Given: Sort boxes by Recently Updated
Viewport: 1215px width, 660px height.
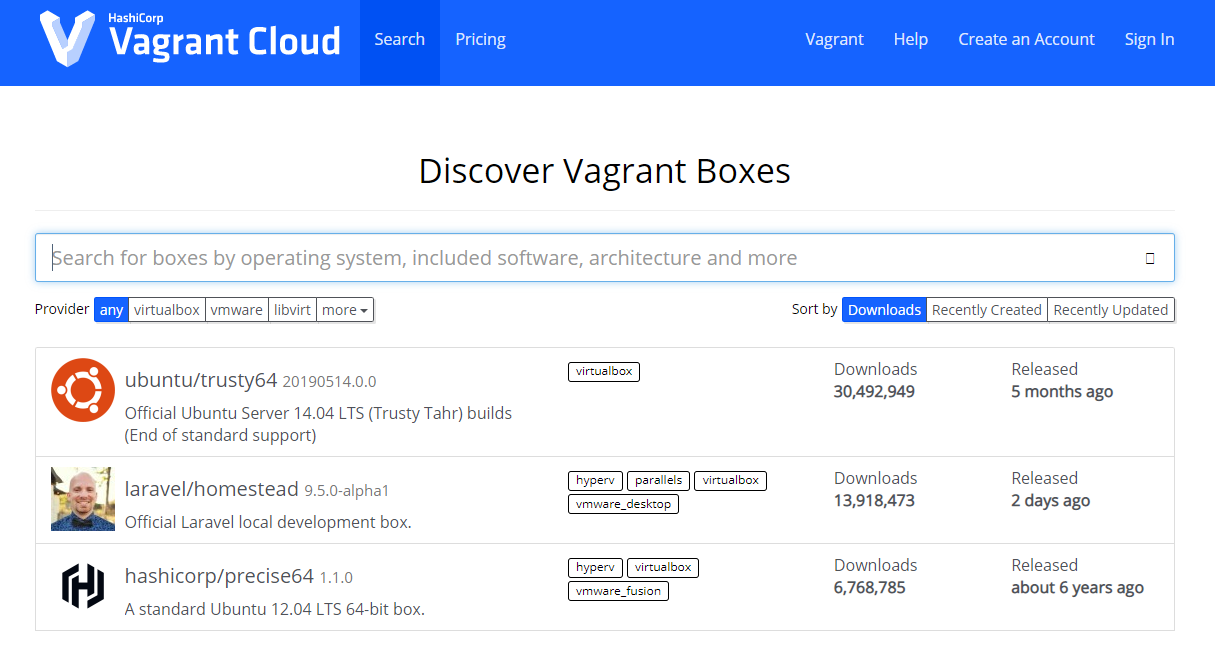Looking at the screenshot, I should click(x=1110, y=310).
